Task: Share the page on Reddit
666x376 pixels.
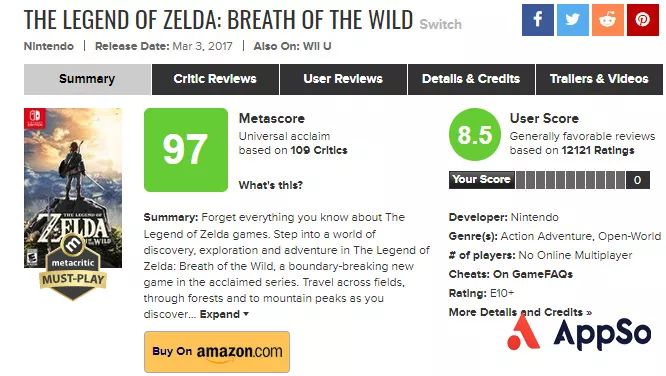Action: click(608, 20)
